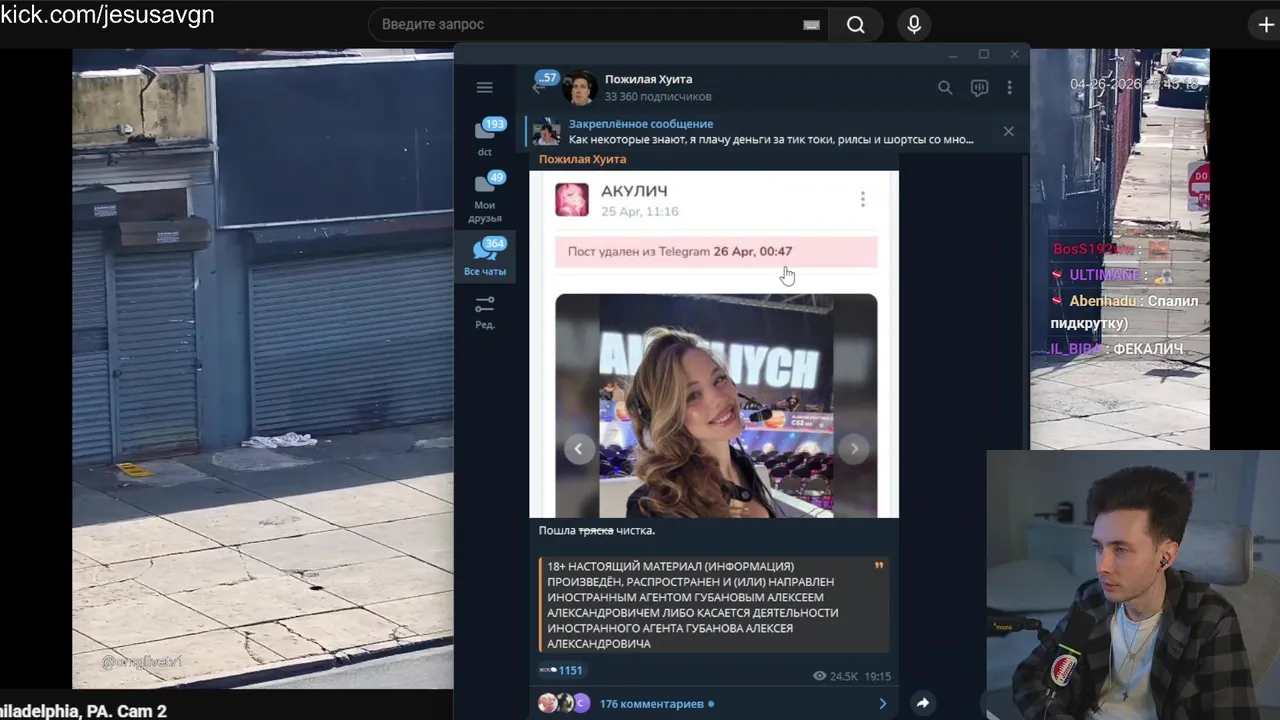Click the quote mark icon in disclaimer
Screen dimensions: 1280x720
coord(879,566)
